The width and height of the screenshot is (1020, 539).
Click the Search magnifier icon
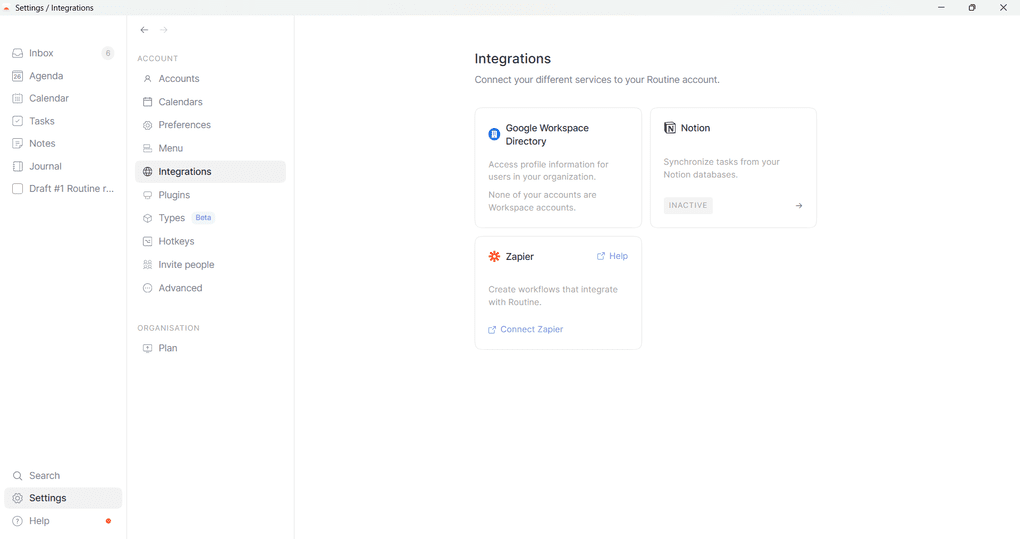click(18, 476)
